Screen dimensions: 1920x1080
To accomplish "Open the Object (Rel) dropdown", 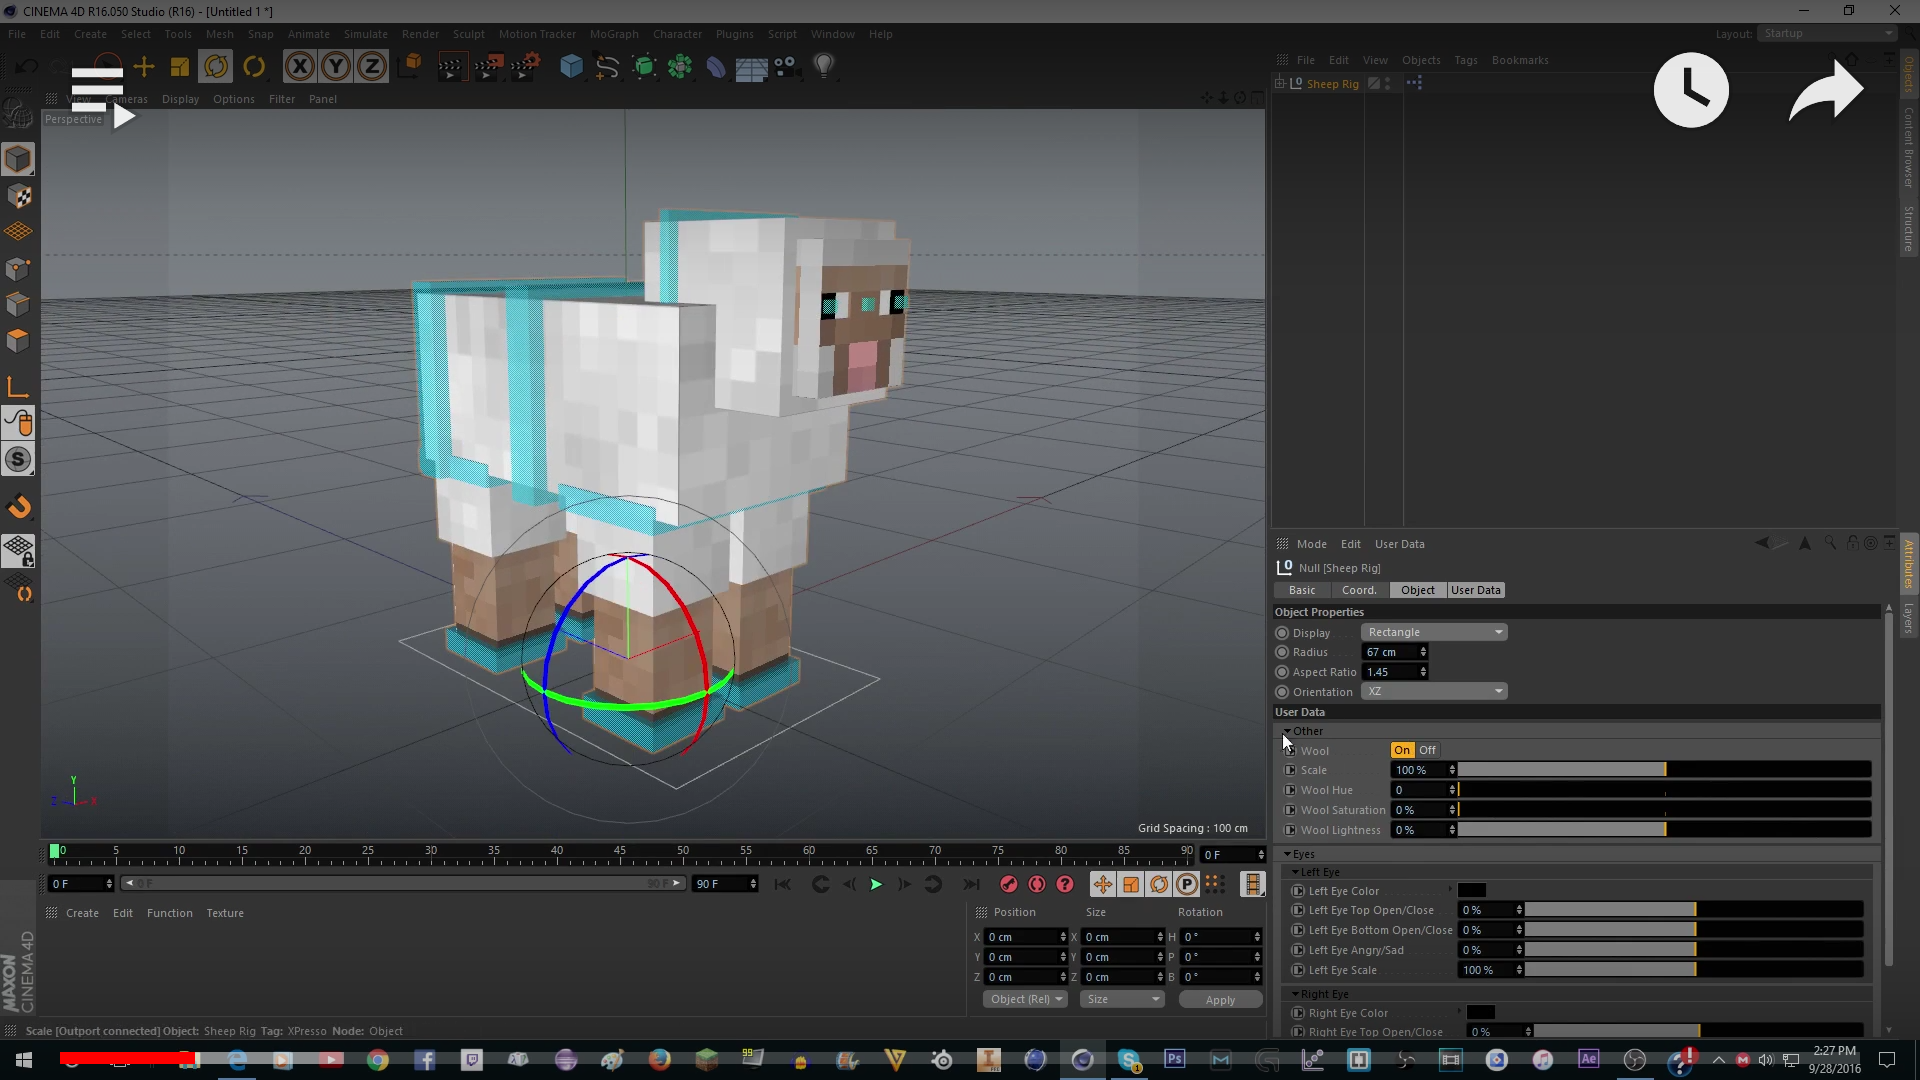I will click(x=1025, y=999).
